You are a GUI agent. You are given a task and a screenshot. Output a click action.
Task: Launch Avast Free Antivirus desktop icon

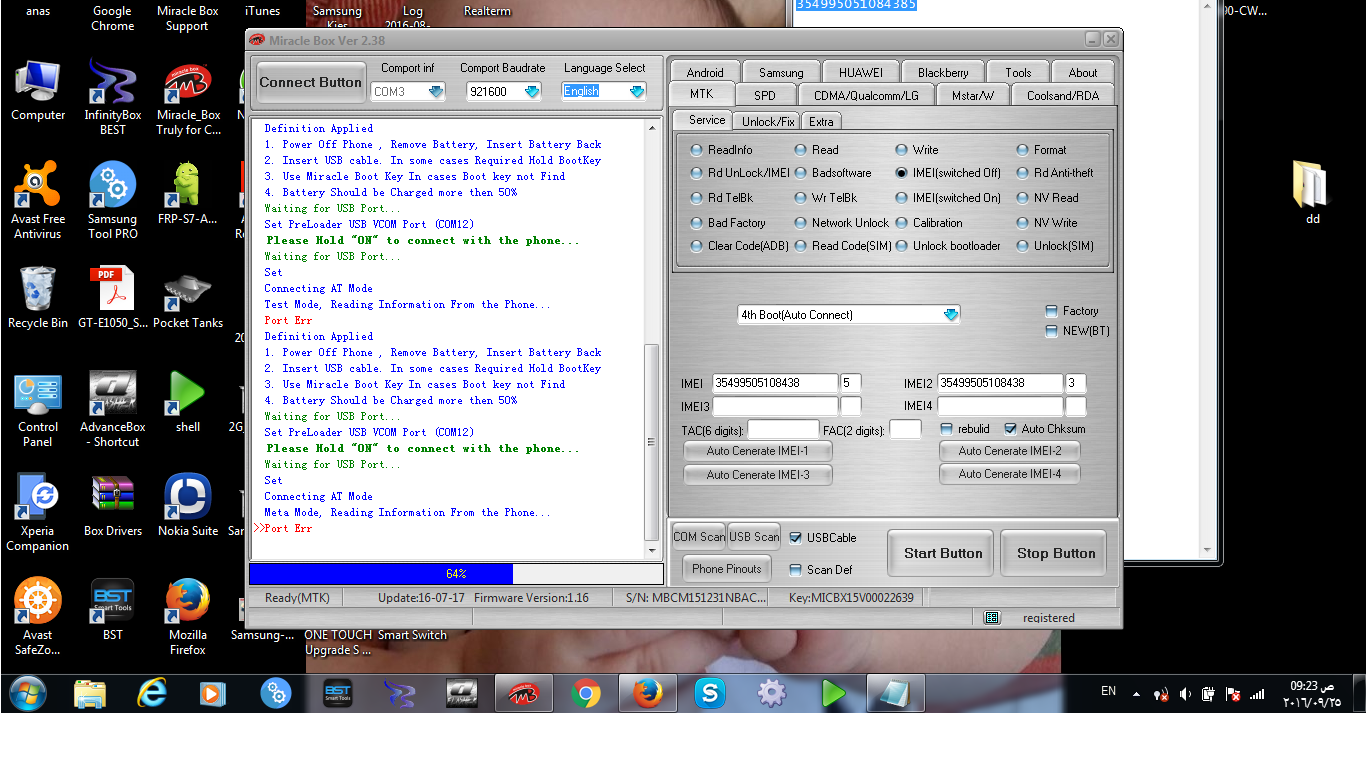click(38, 201)
